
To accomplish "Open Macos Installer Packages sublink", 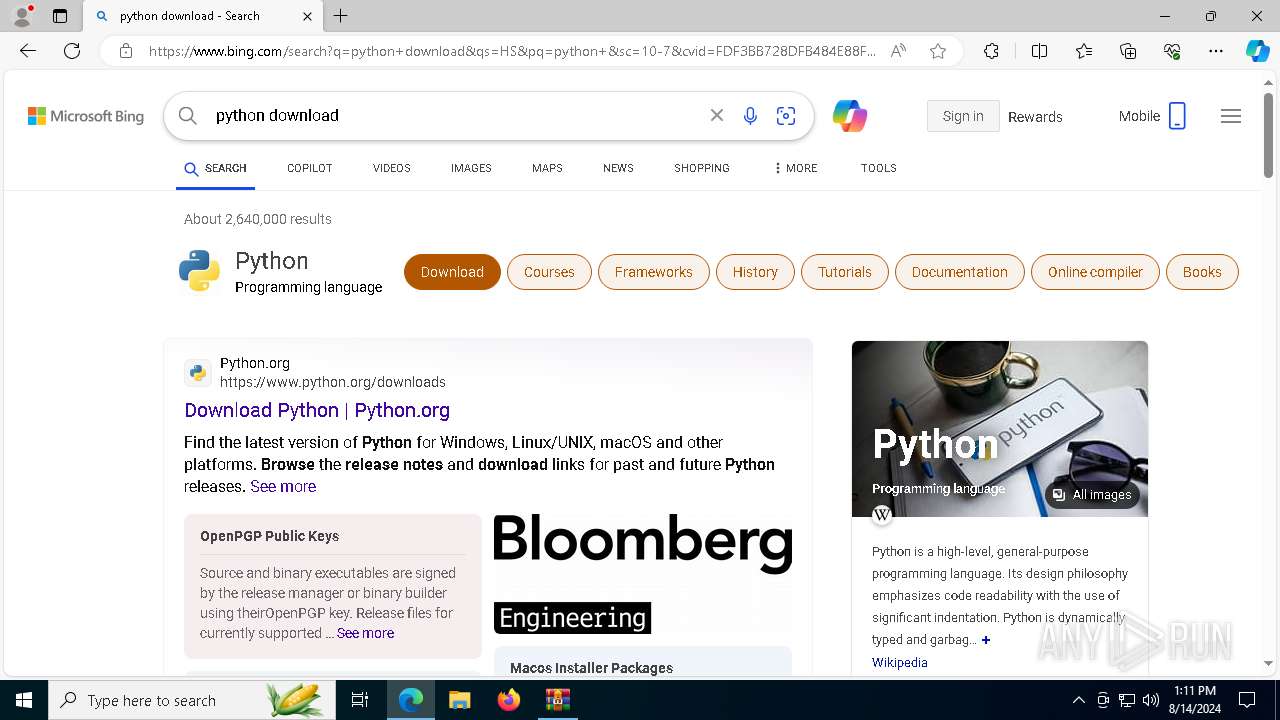I will (591, 667).
